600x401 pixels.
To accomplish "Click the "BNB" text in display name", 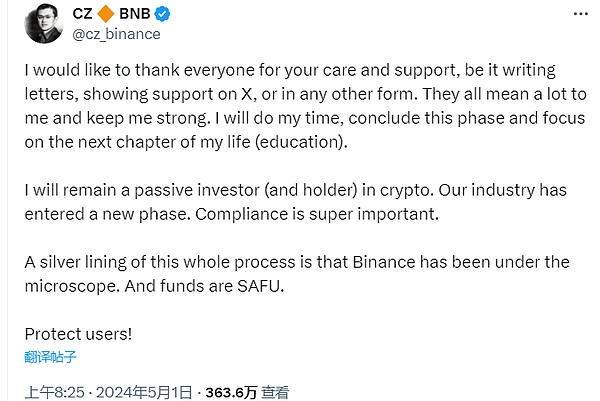I will (x=125, y=14).
